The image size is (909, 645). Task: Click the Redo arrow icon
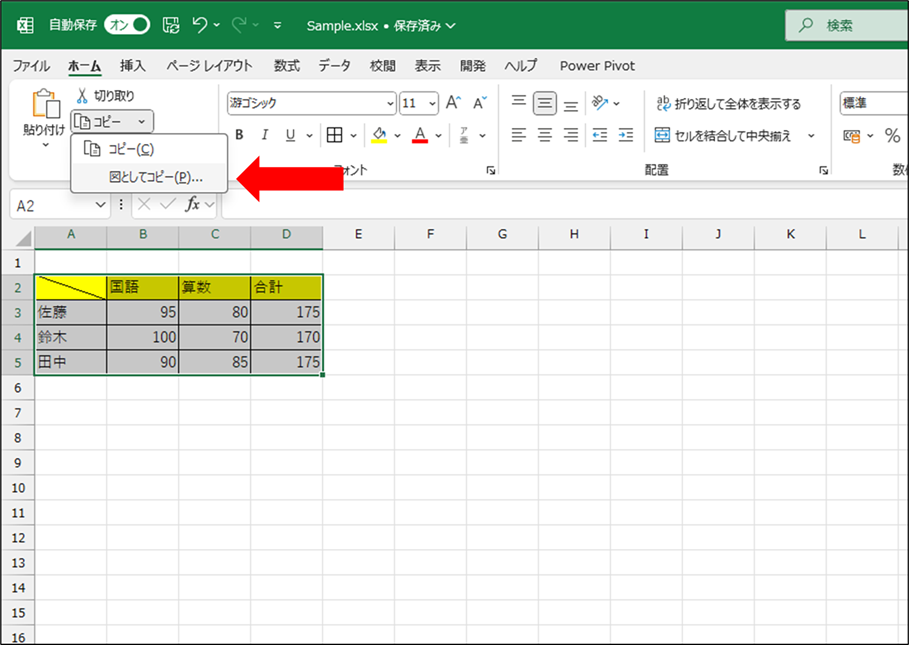tap(239, 25)
